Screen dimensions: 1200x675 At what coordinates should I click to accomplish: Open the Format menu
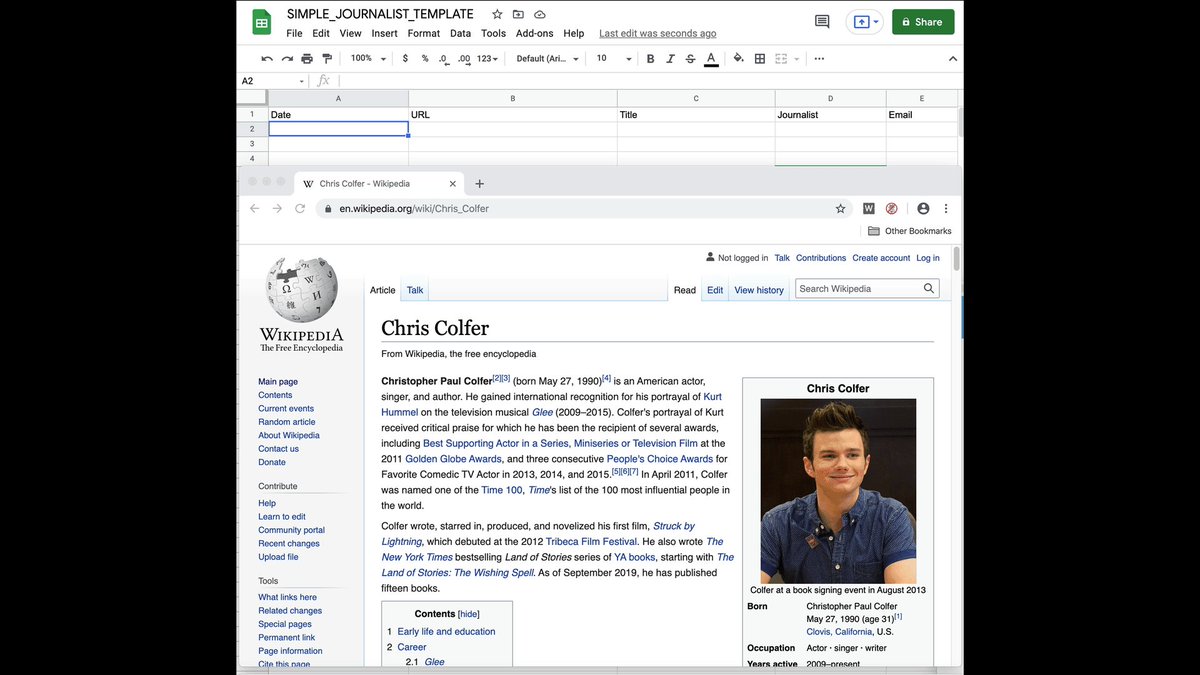pyautogui.click(x=424, y=33)
